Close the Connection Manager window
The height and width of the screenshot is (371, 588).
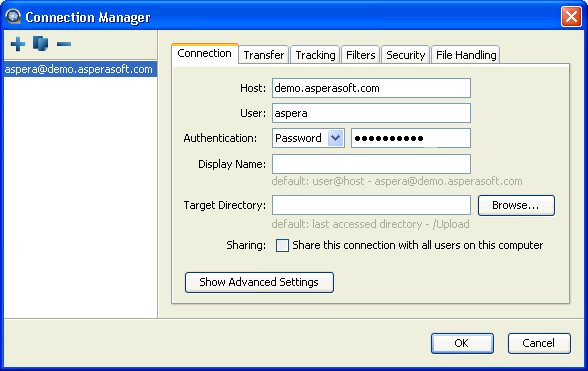coord(571,17)
